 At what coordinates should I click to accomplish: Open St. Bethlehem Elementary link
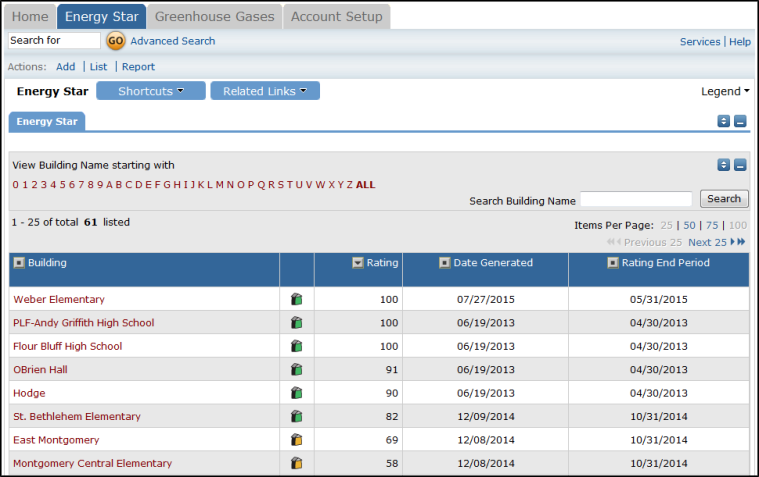coord(77,416)
